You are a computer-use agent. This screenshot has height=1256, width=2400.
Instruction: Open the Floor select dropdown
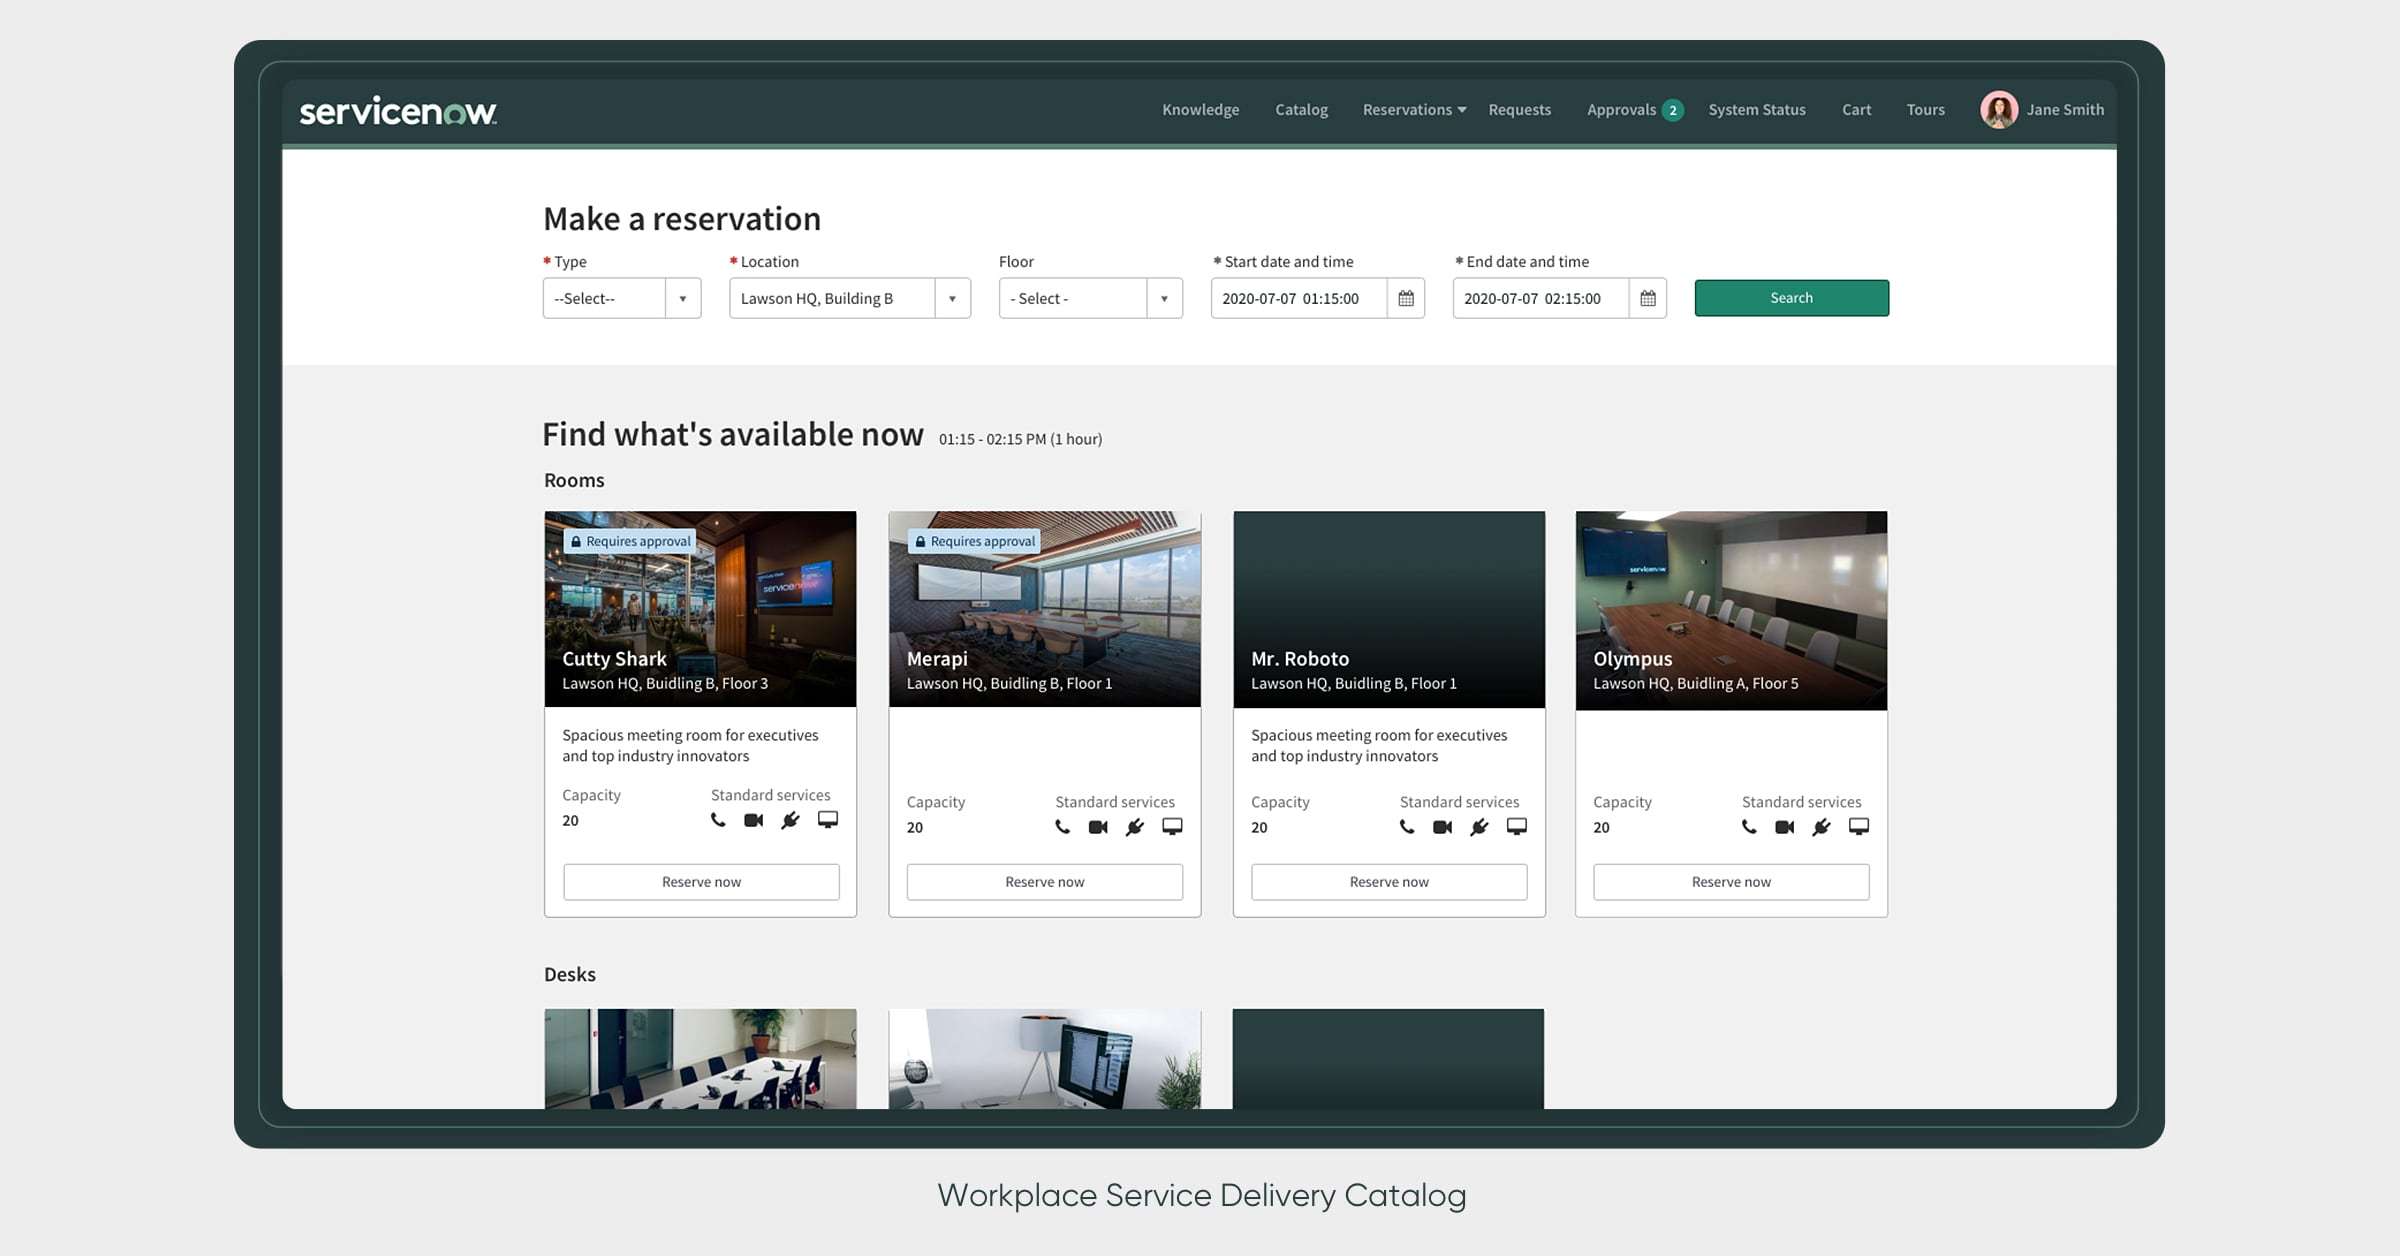pyautogui.click(x=1090, y=298)
